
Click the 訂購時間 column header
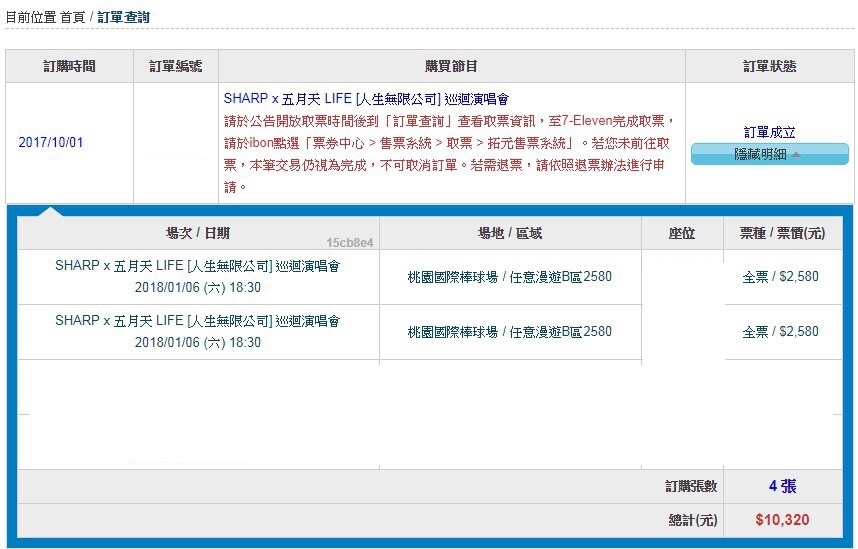pos(69,66)
